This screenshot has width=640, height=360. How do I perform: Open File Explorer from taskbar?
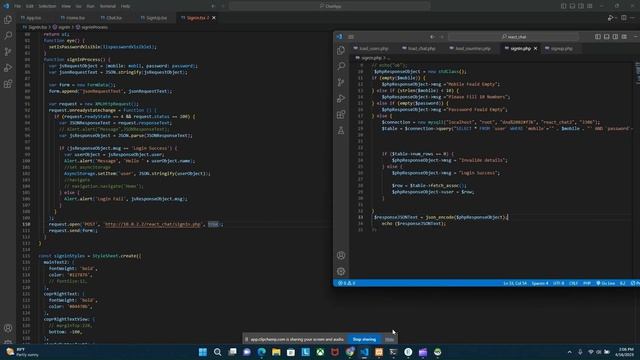click(x=276, y=352)
